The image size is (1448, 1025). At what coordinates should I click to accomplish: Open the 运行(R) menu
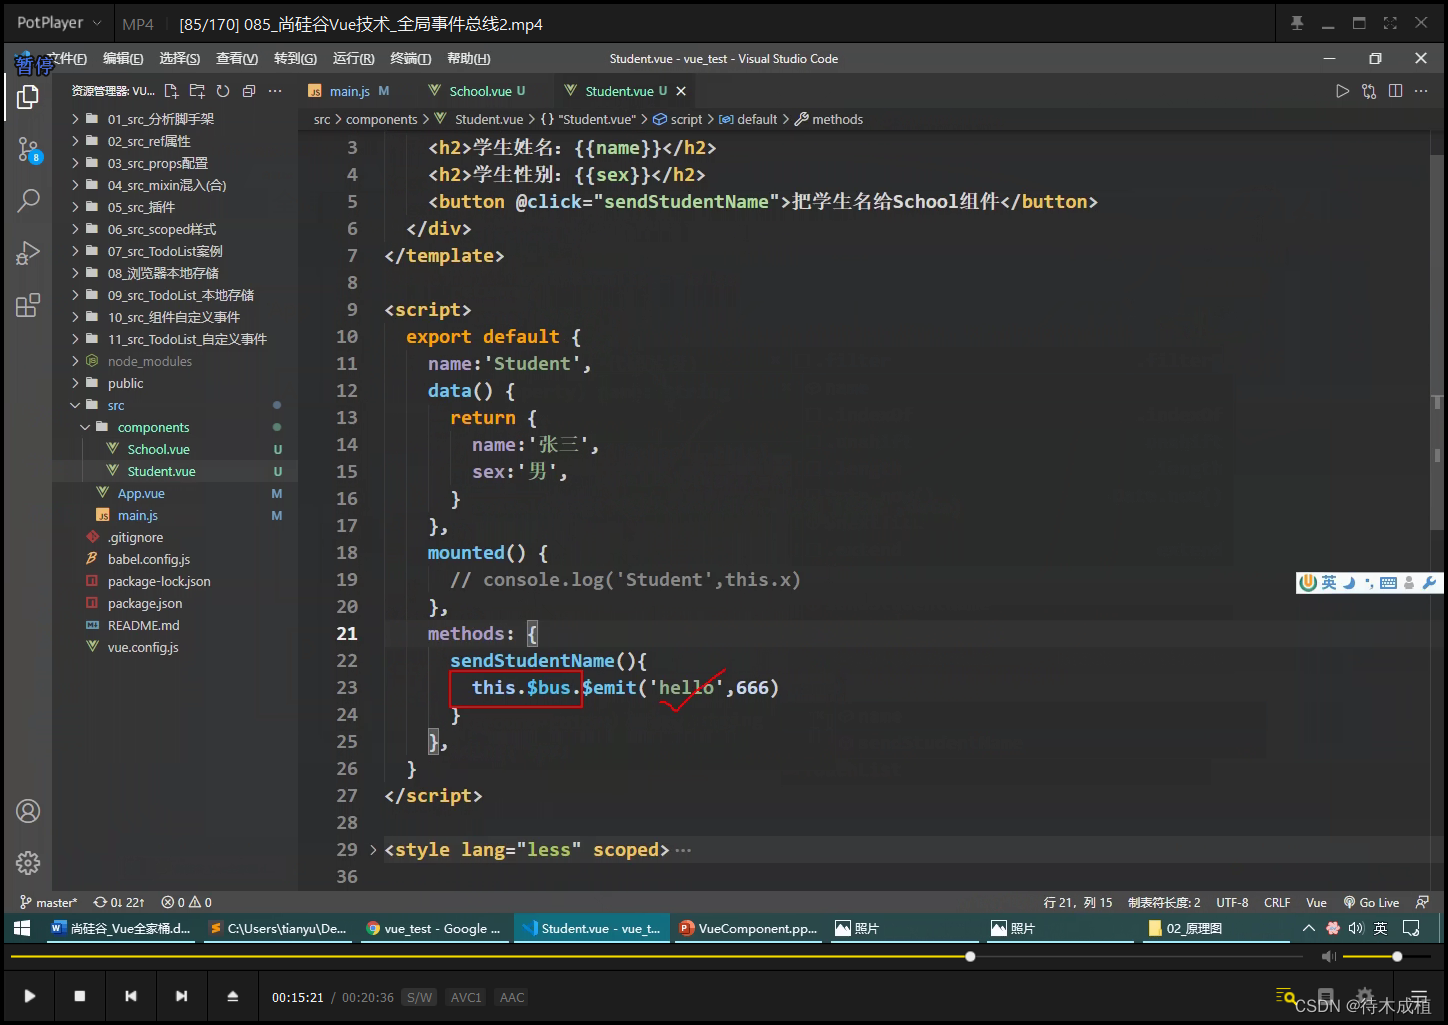coord(353,58)
